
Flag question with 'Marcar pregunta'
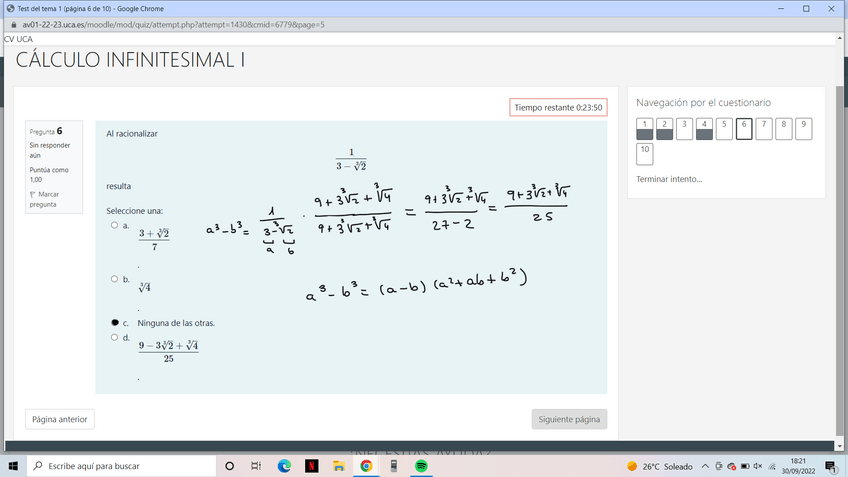43,198
